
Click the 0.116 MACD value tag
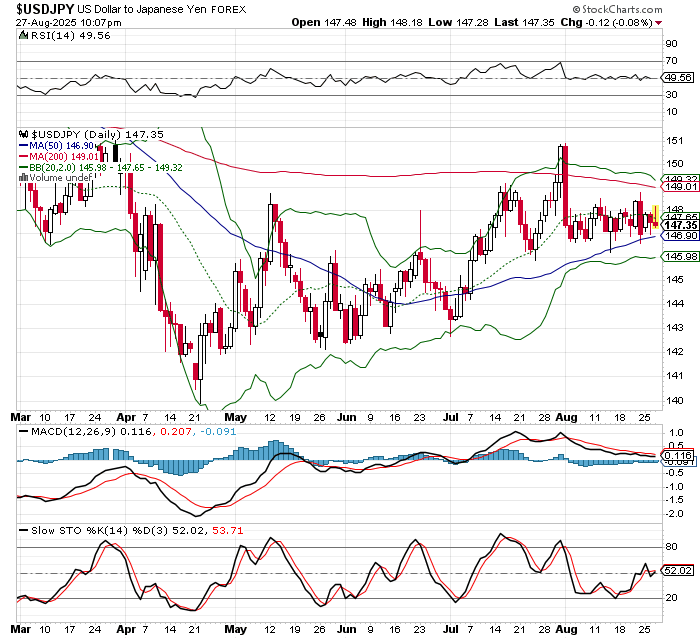[678, 455]
